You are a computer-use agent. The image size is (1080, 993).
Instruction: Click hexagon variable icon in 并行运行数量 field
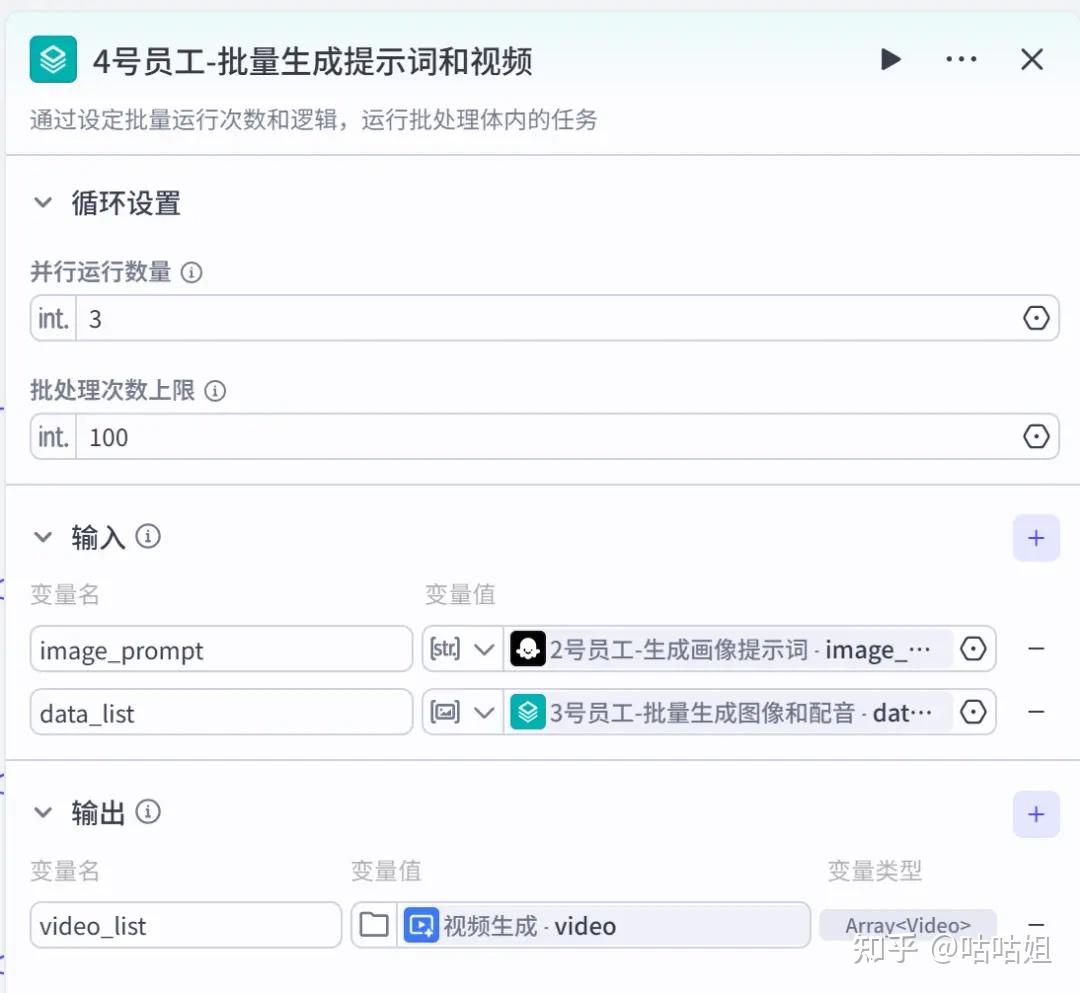coord(1037,319)
